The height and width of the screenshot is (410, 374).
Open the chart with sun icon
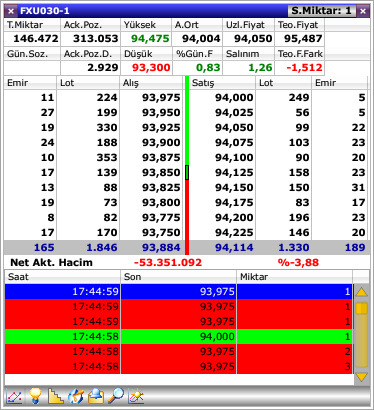[136, 396]
